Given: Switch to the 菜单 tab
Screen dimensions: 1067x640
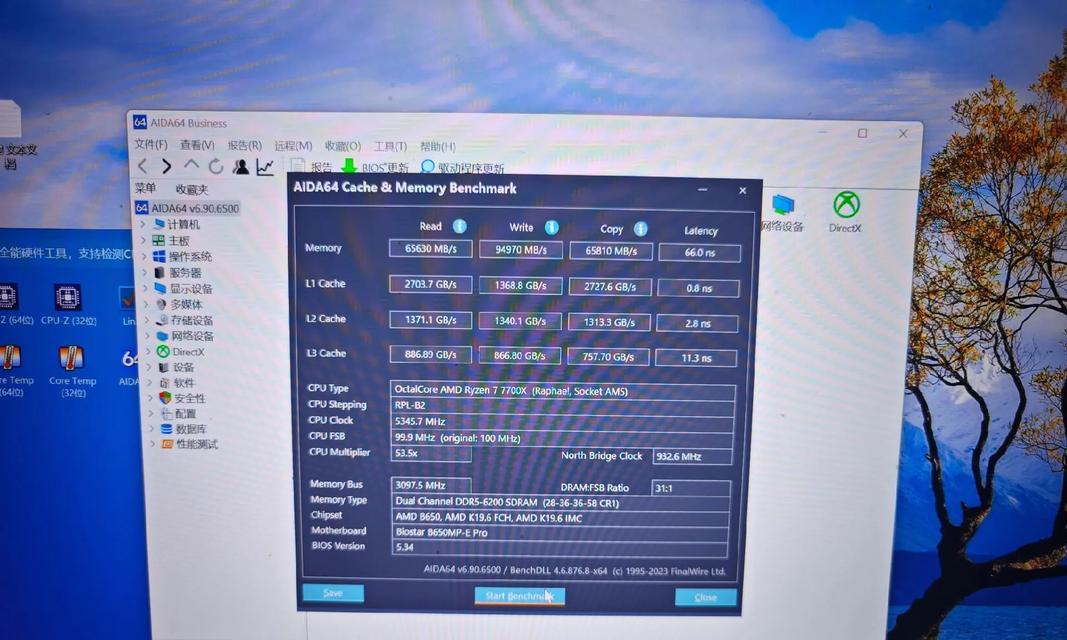Looking at the screenshot, I should point(146,188).
